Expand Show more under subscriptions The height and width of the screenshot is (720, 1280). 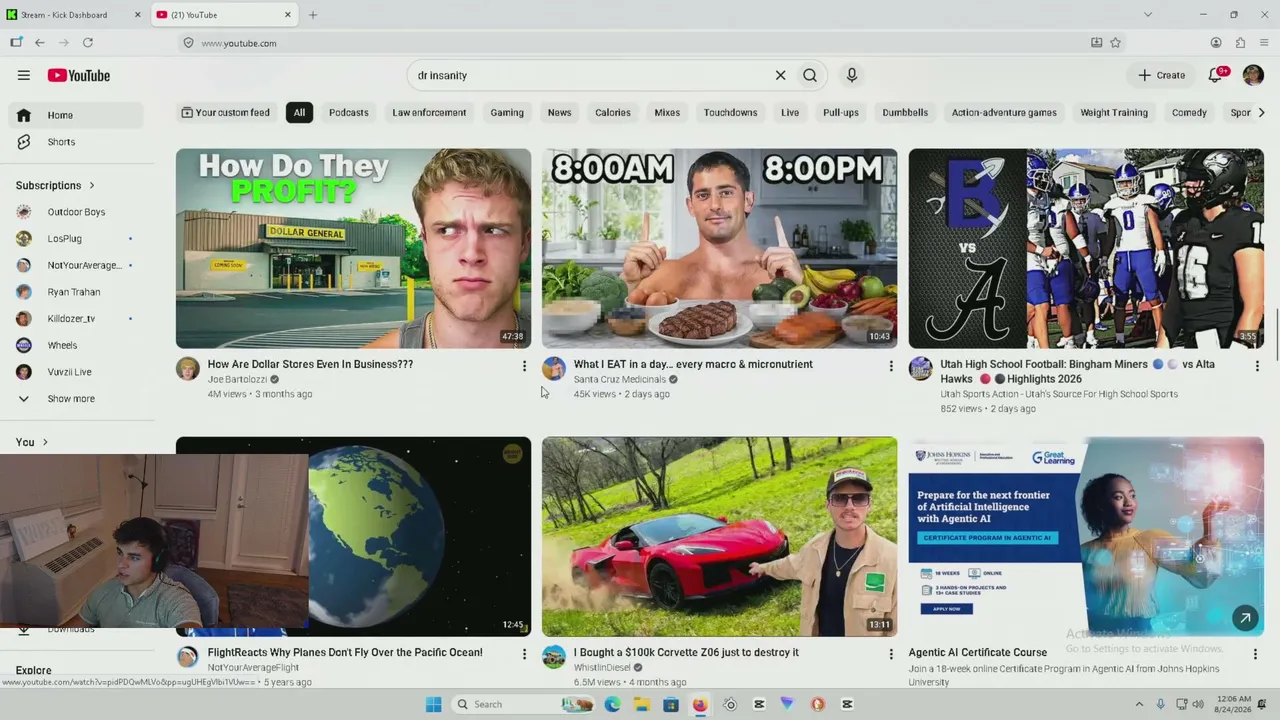pyautogui.click(x=76, y=399)
